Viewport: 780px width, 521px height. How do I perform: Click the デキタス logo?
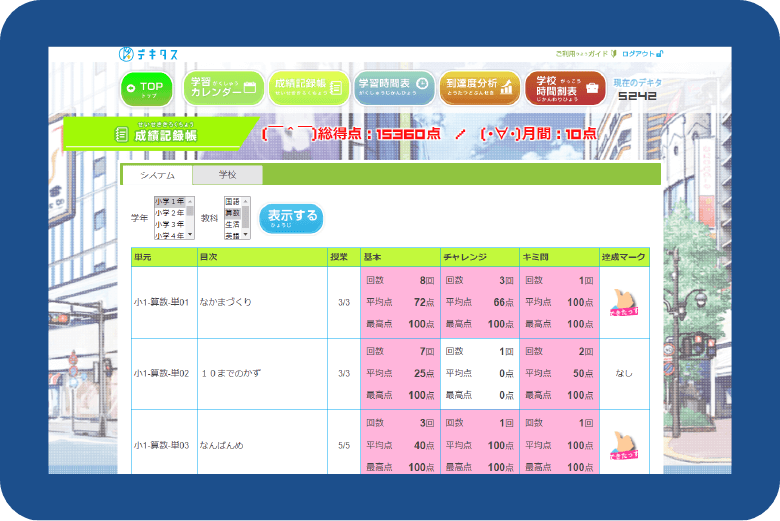148,53
